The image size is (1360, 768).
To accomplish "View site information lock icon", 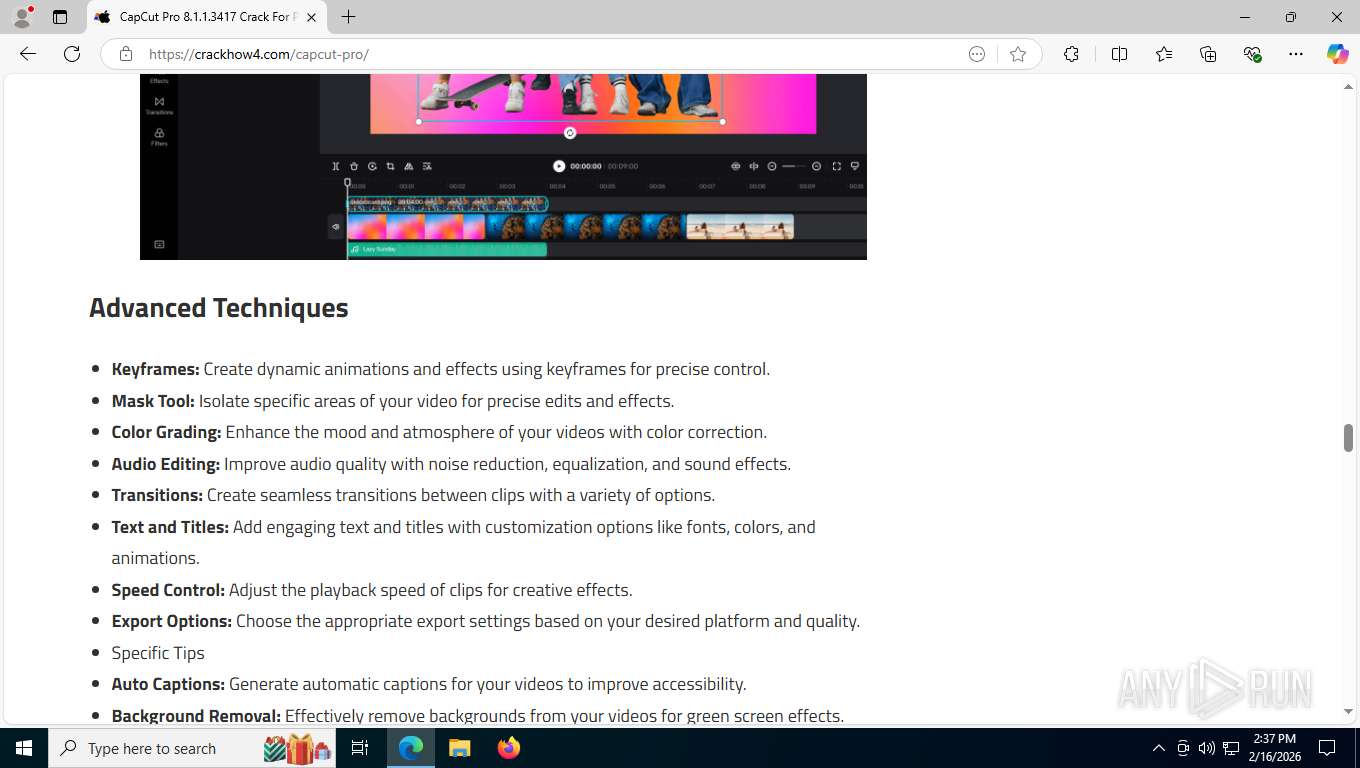I will [x=126, y=54].
